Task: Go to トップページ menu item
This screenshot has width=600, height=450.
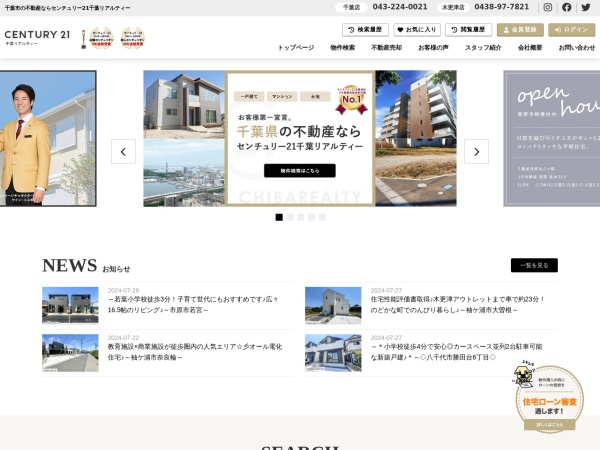Action: click(296, 47)
